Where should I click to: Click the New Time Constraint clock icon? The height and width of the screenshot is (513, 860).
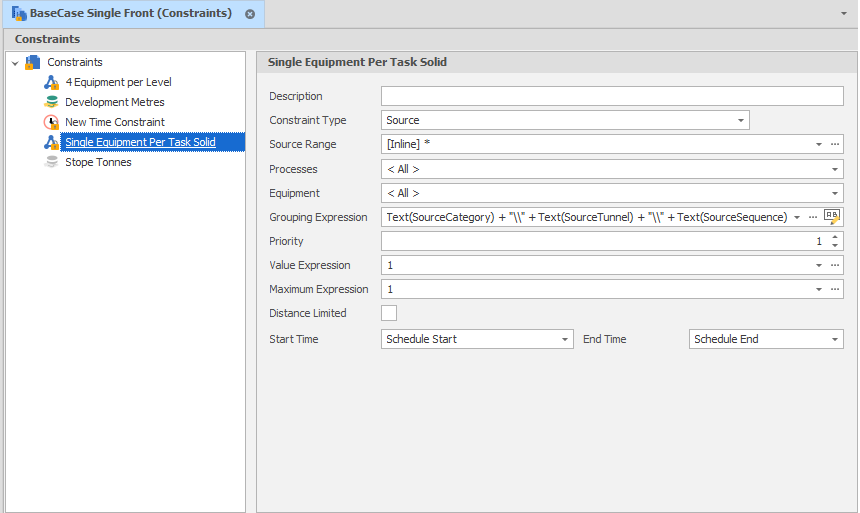tap(51, 123)
